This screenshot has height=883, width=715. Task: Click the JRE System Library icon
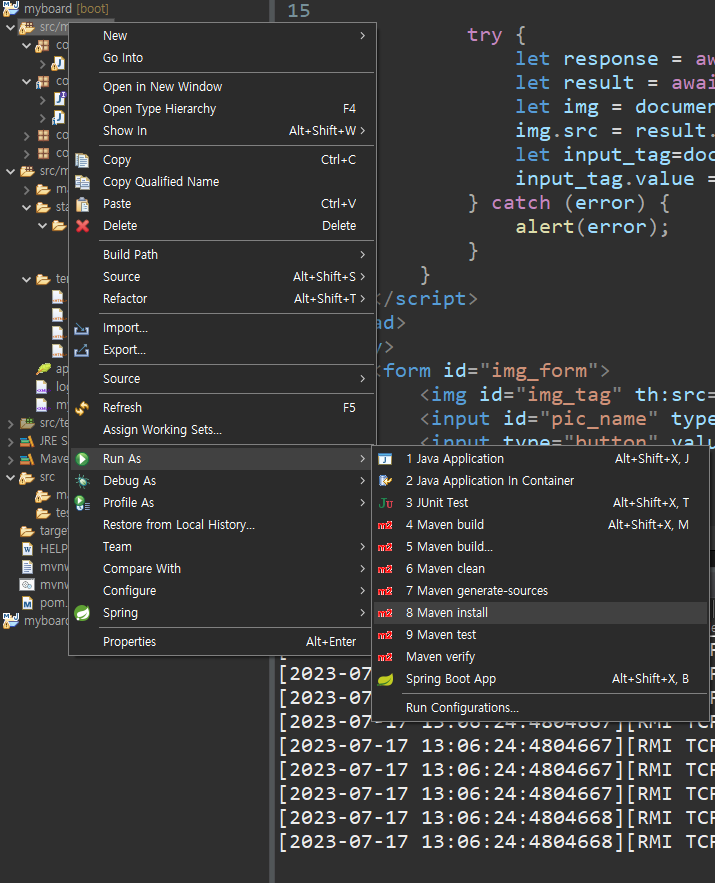[x=27, y=441]
